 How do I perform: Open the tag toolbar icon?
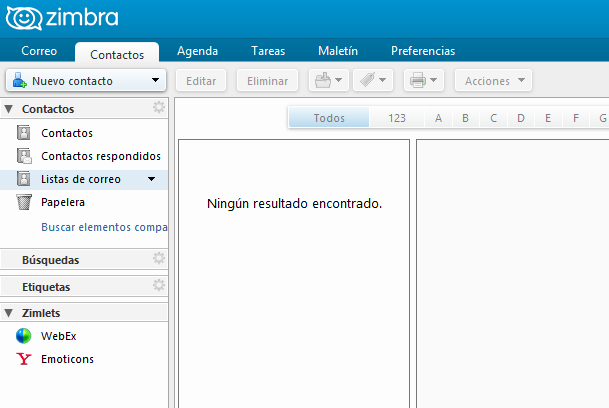[x=367, y=80]
